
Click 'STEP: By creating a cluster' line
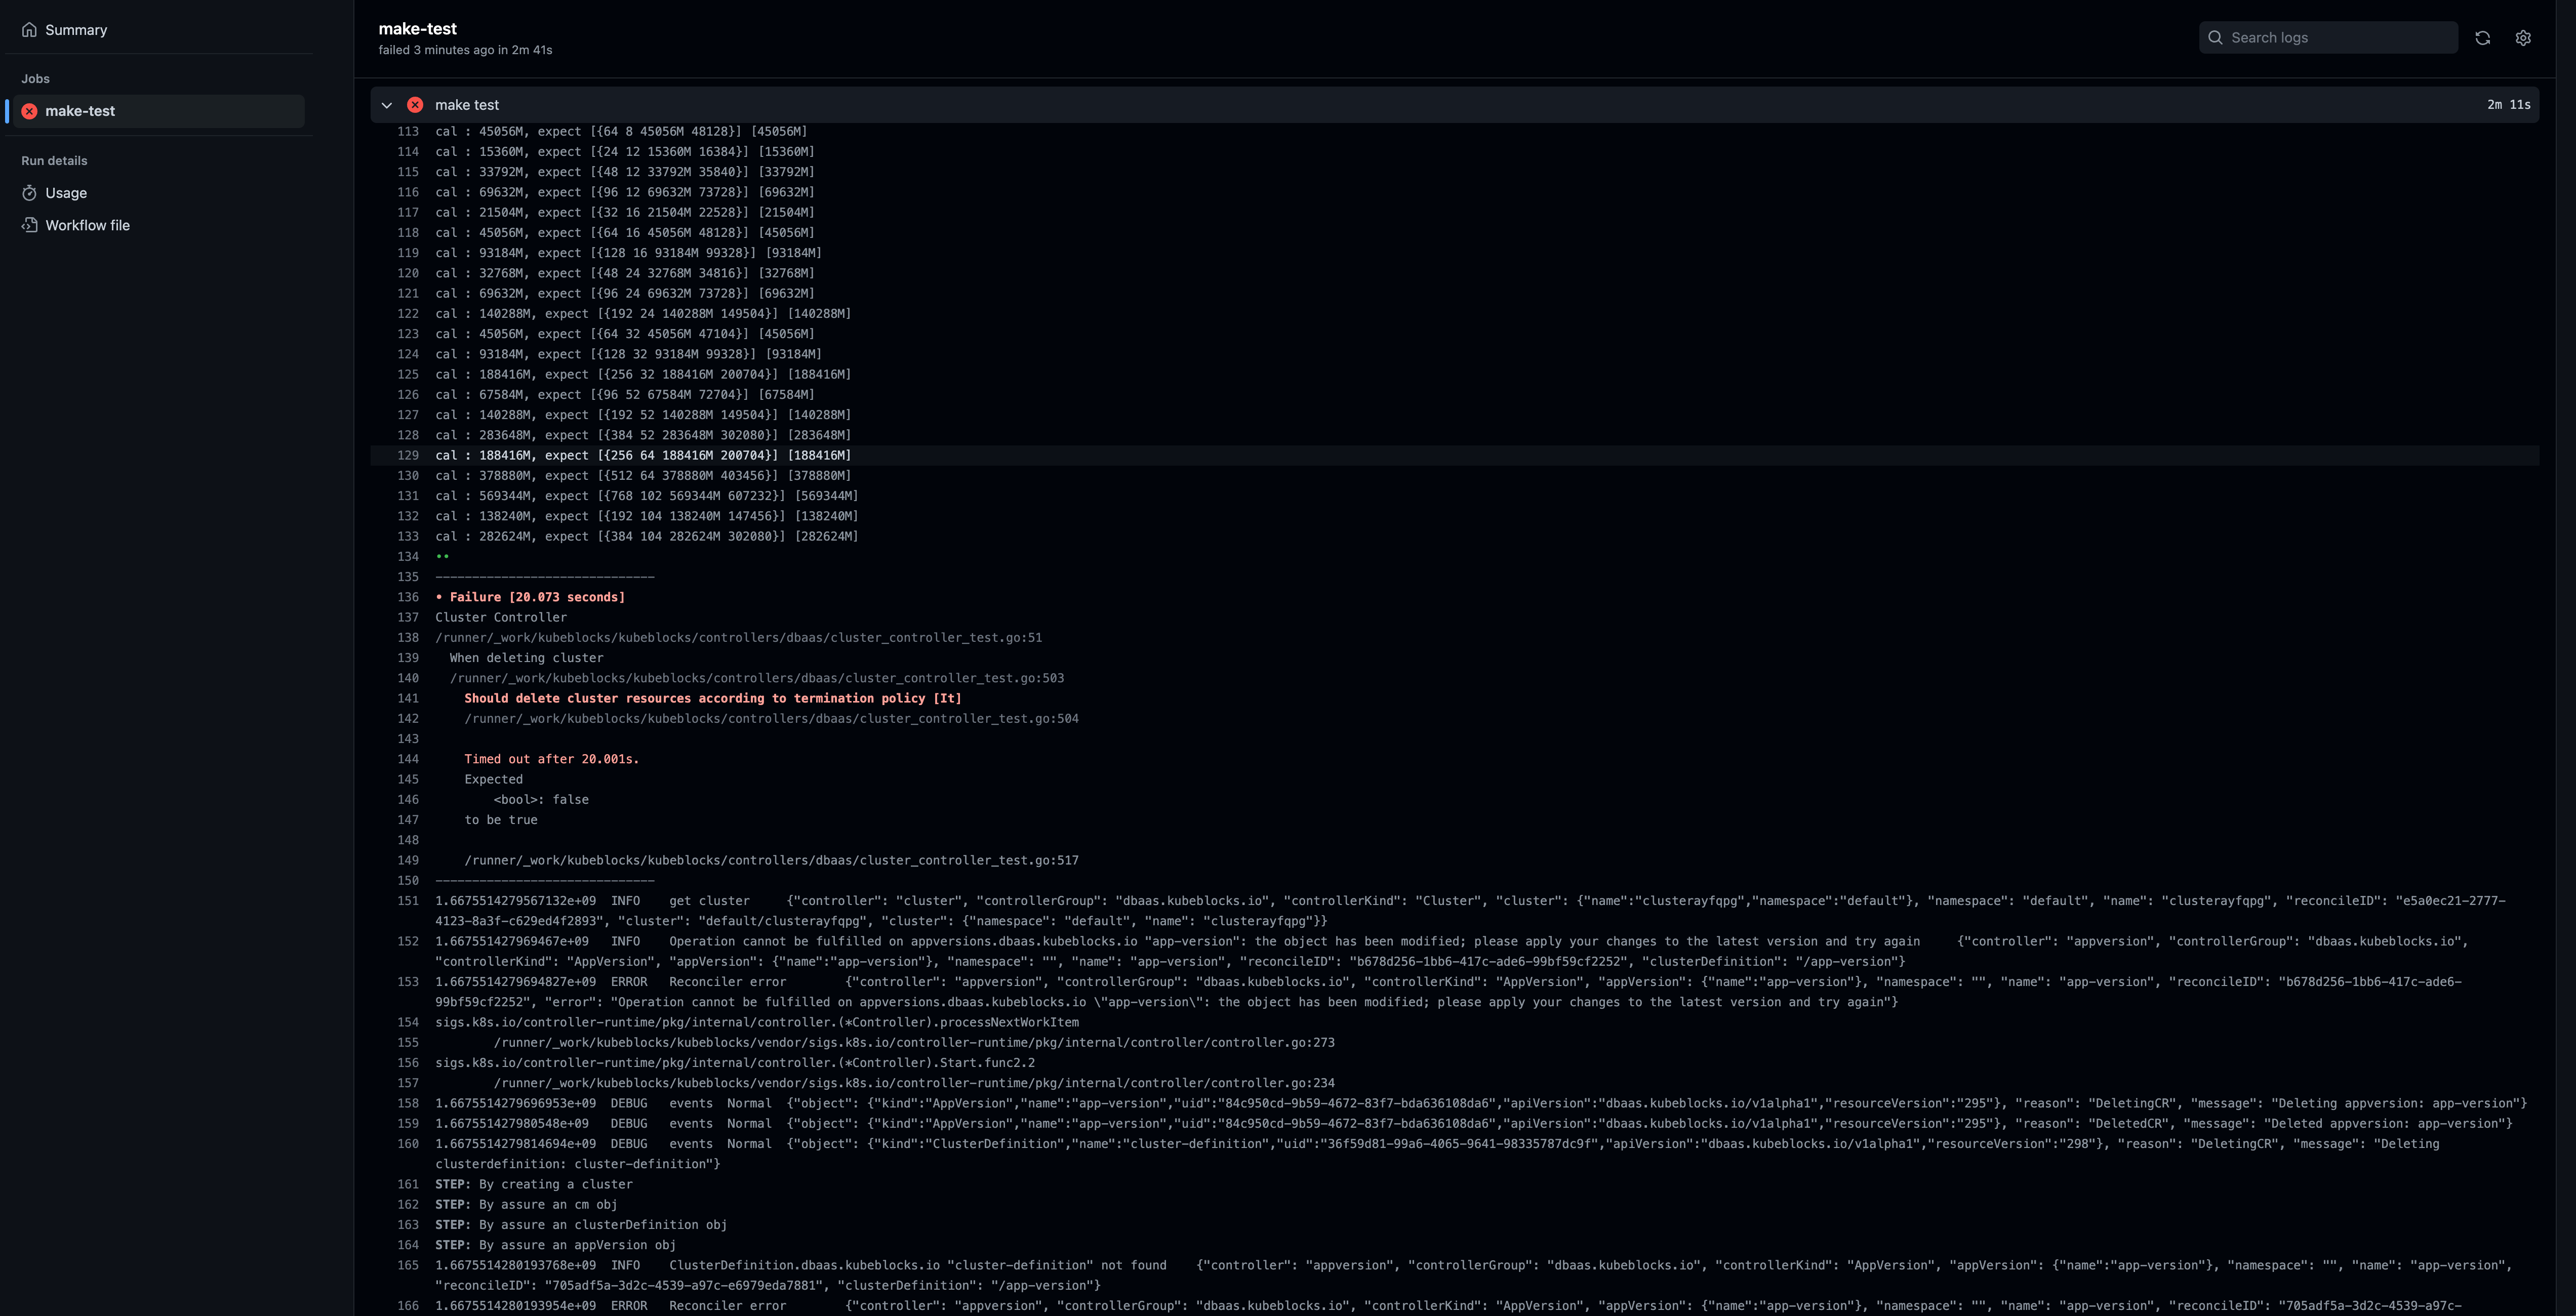point(534,1184)
